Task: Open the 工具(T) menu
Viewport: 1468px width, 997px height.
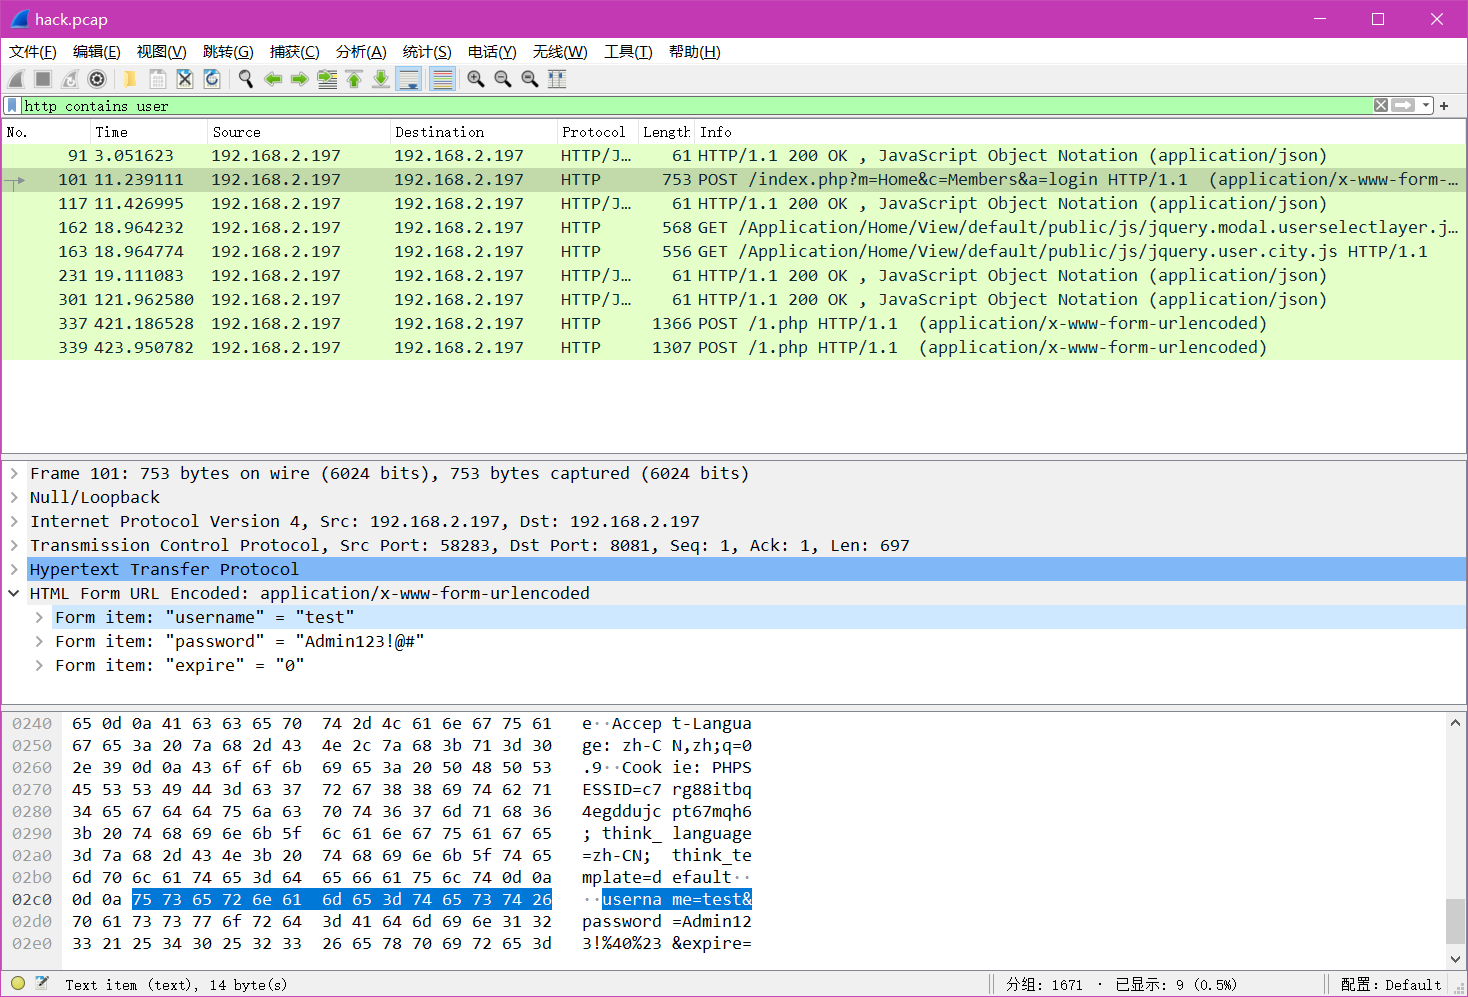Action: 628,52
